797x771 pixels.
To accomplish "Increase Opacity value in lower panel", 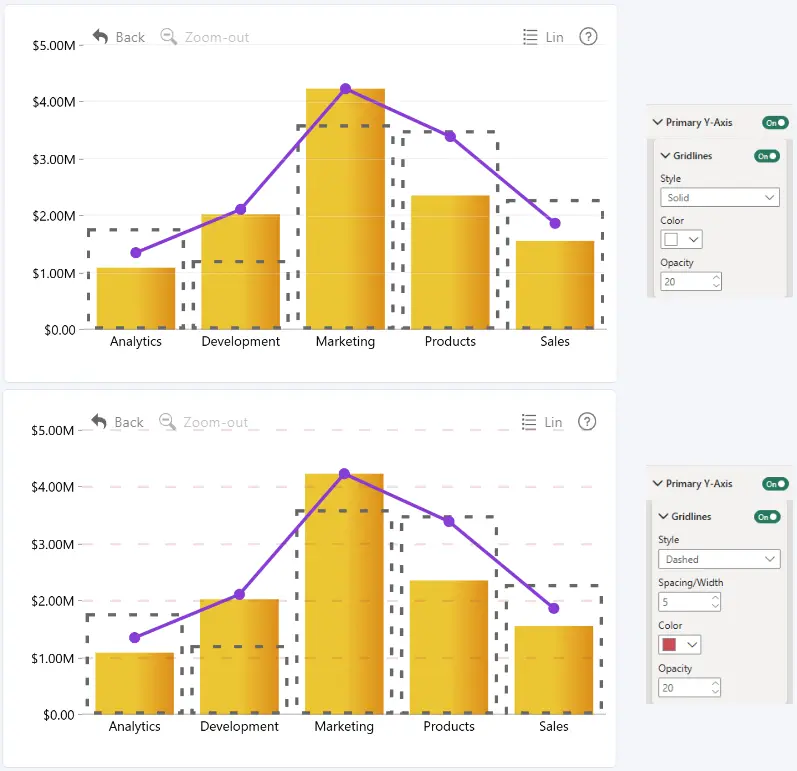I will (x=715, y=684).
